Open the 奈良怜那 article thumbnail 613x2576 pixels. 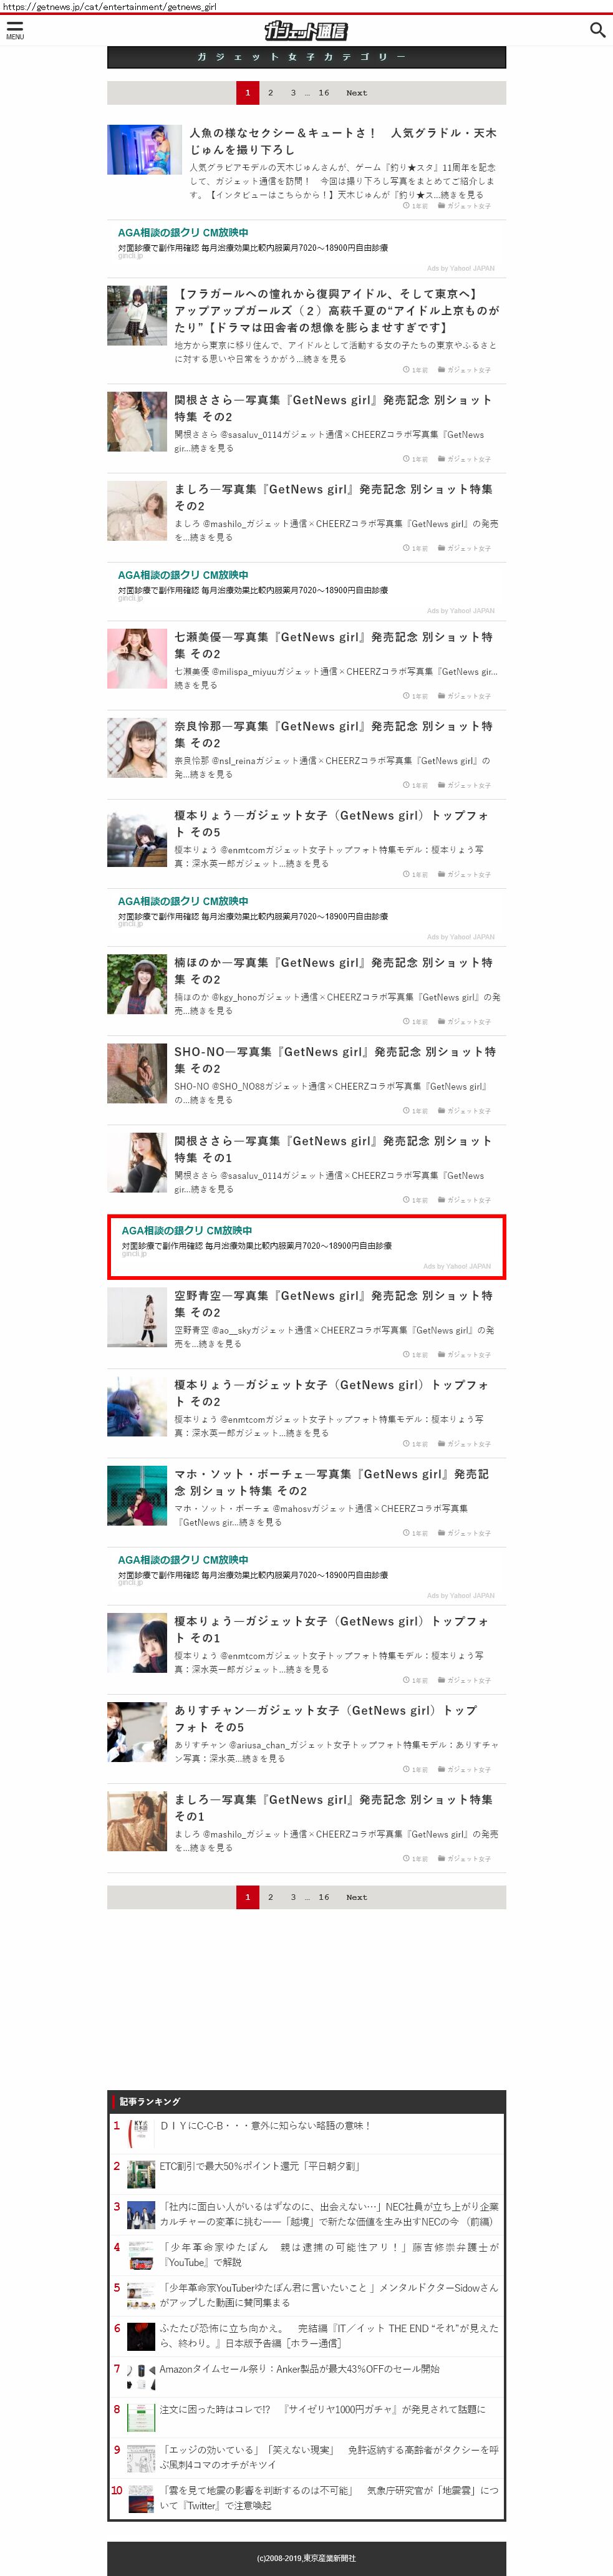137,748
